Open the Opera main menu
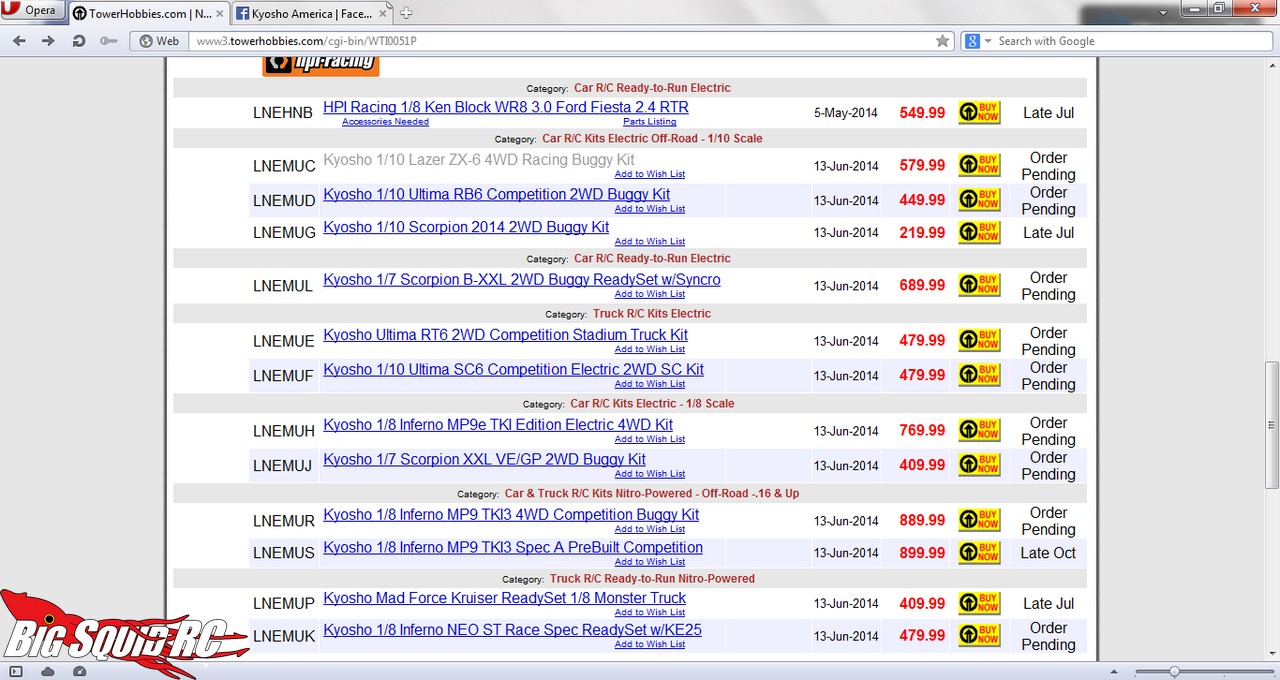Image resolution: width=1280 pixels, height=680 pixels. click(x=31, y=11)
